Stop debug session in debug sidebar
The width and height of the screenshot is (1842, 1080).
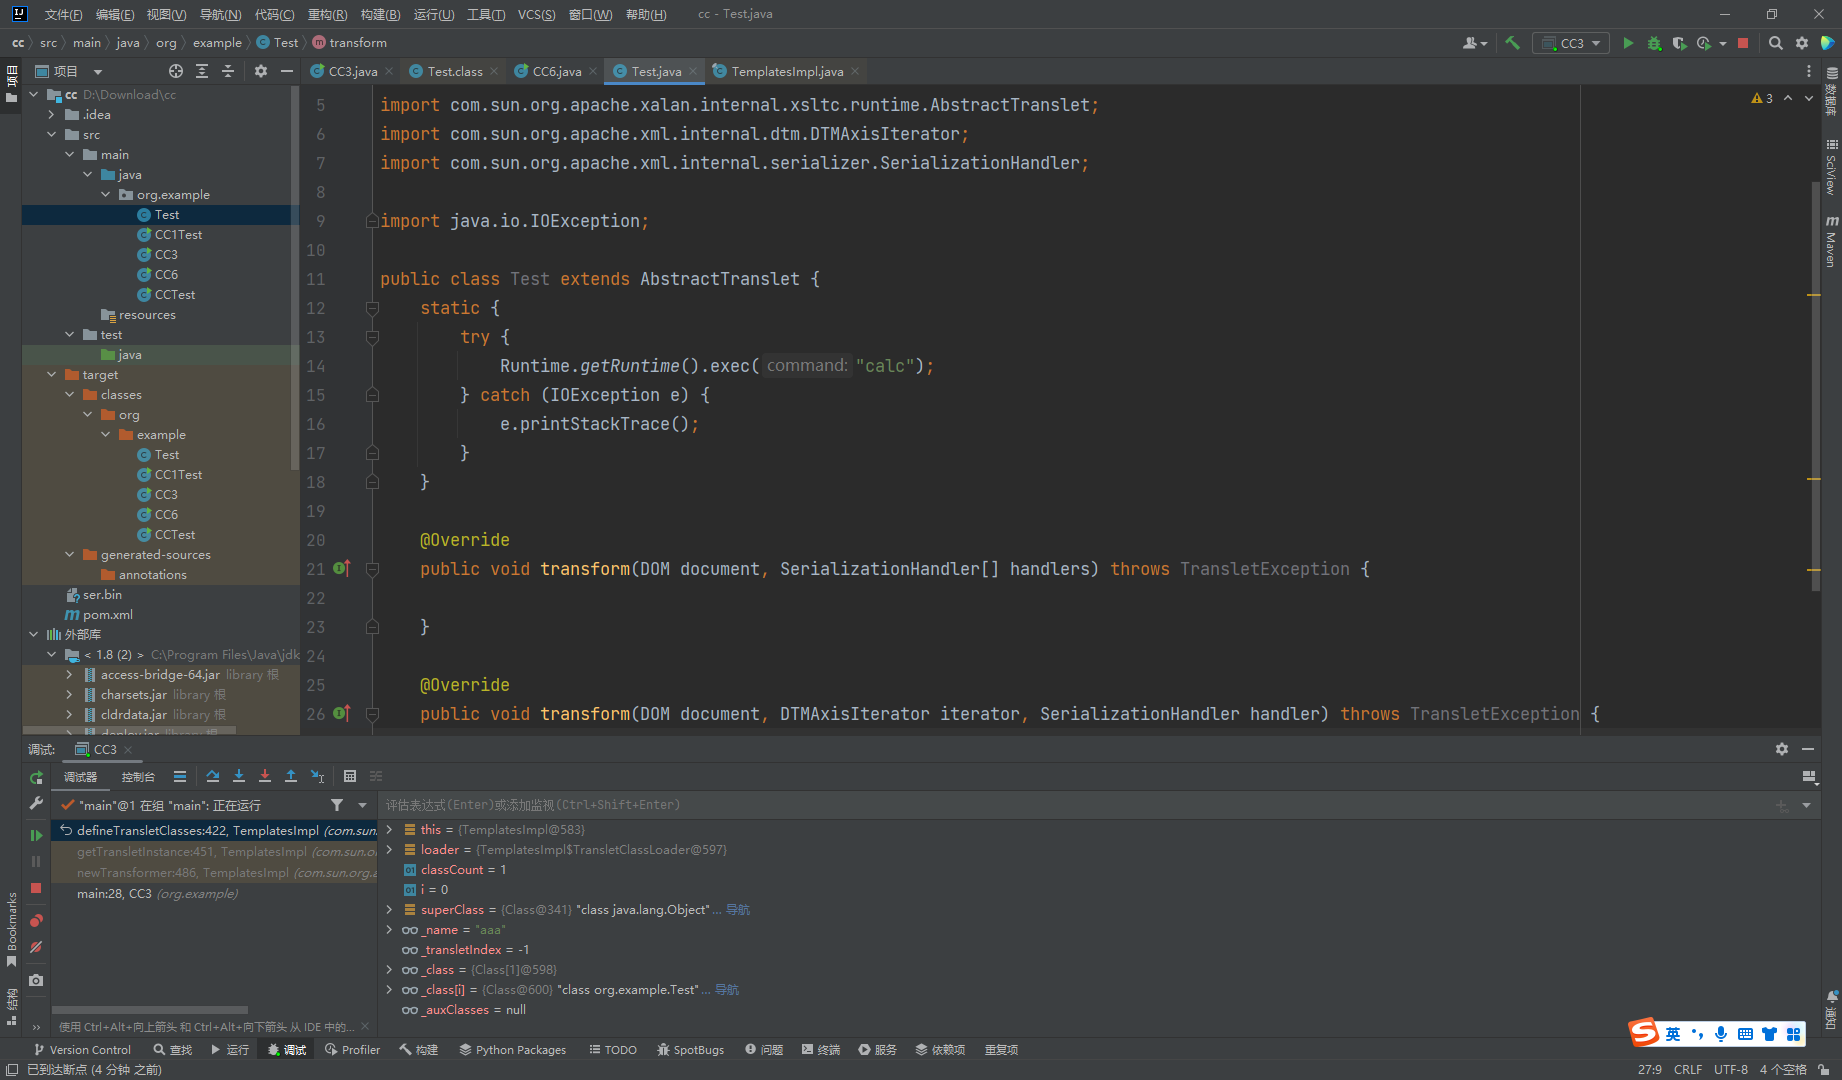coord(36,888)
